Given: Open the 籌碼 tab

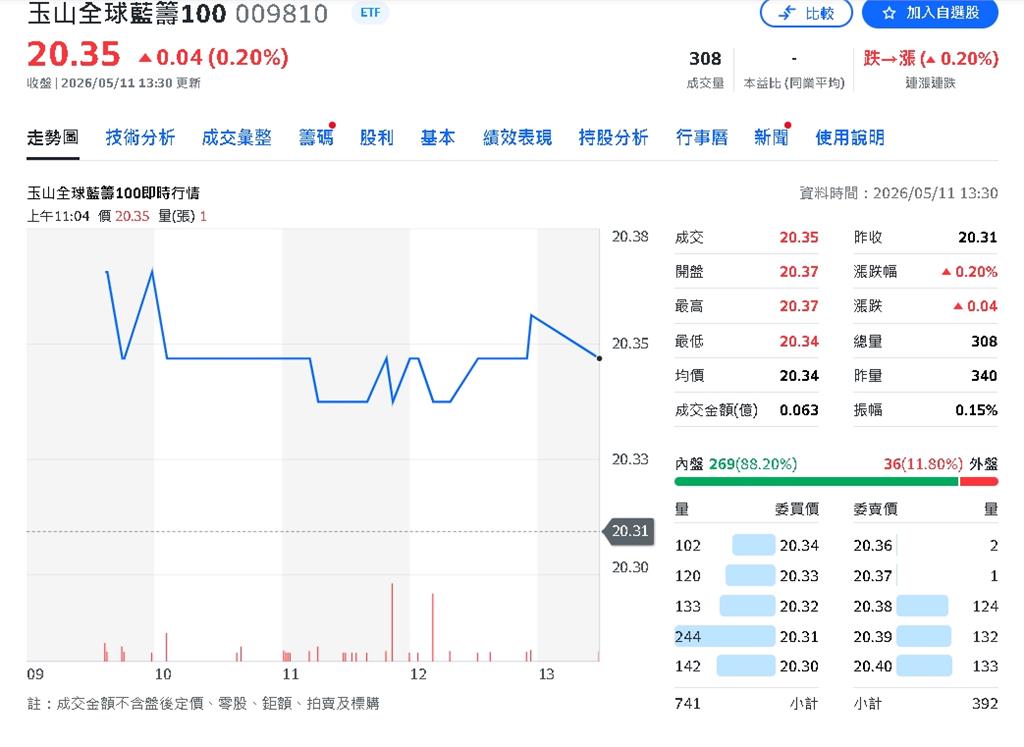Looking at the screenshot, I should click(x=316, y=138).
